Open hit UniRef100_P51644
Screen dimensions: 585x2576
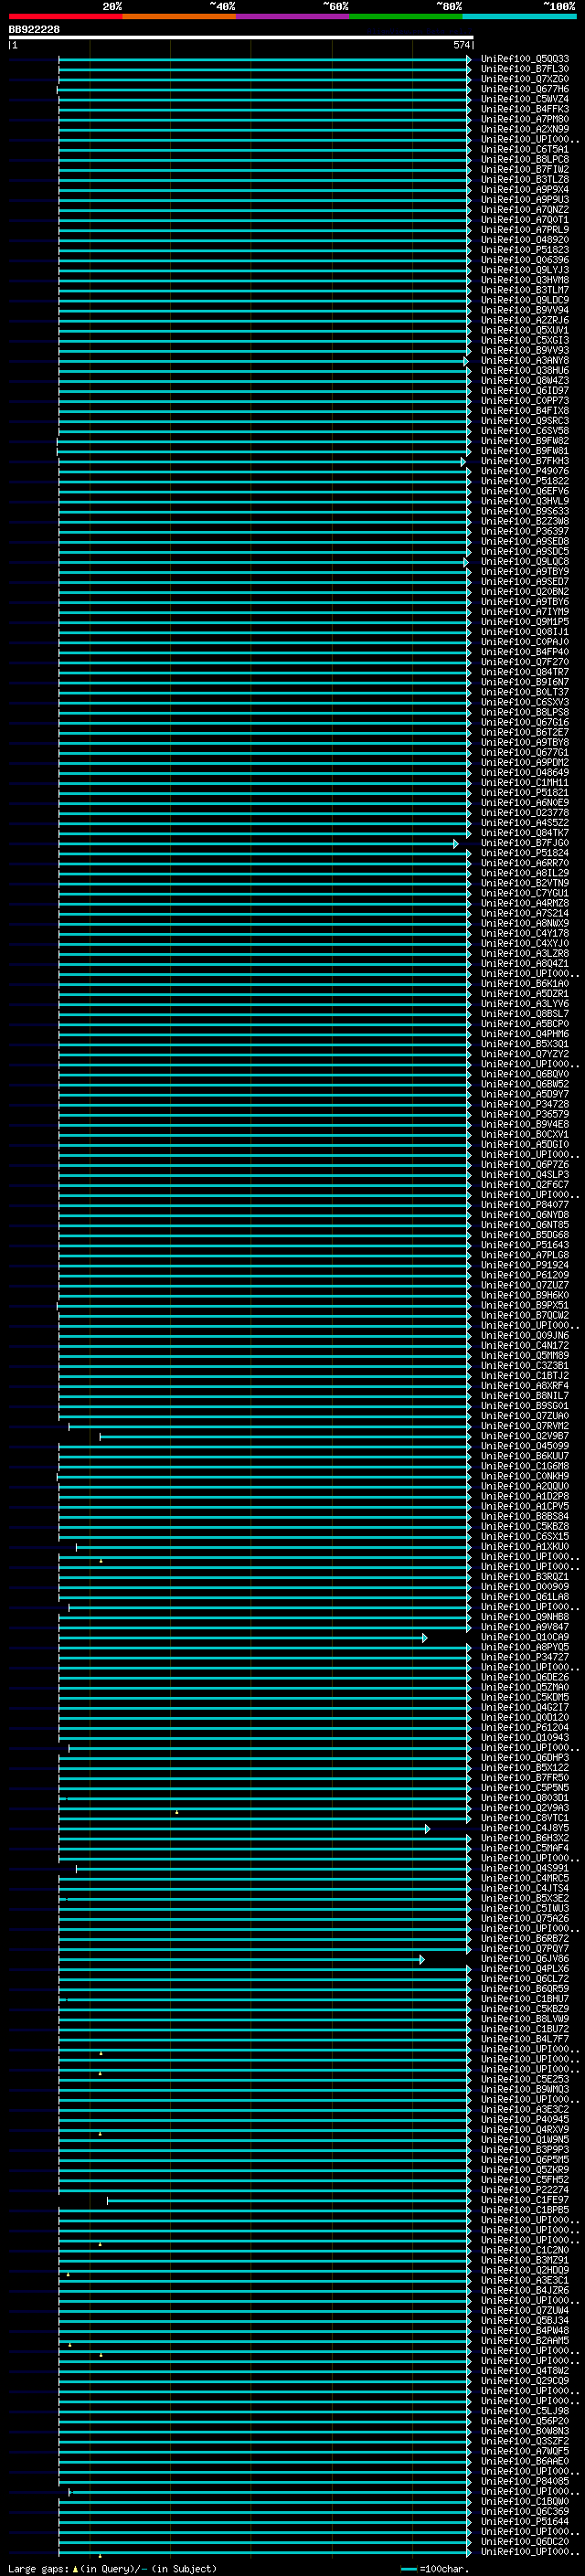525,2522
